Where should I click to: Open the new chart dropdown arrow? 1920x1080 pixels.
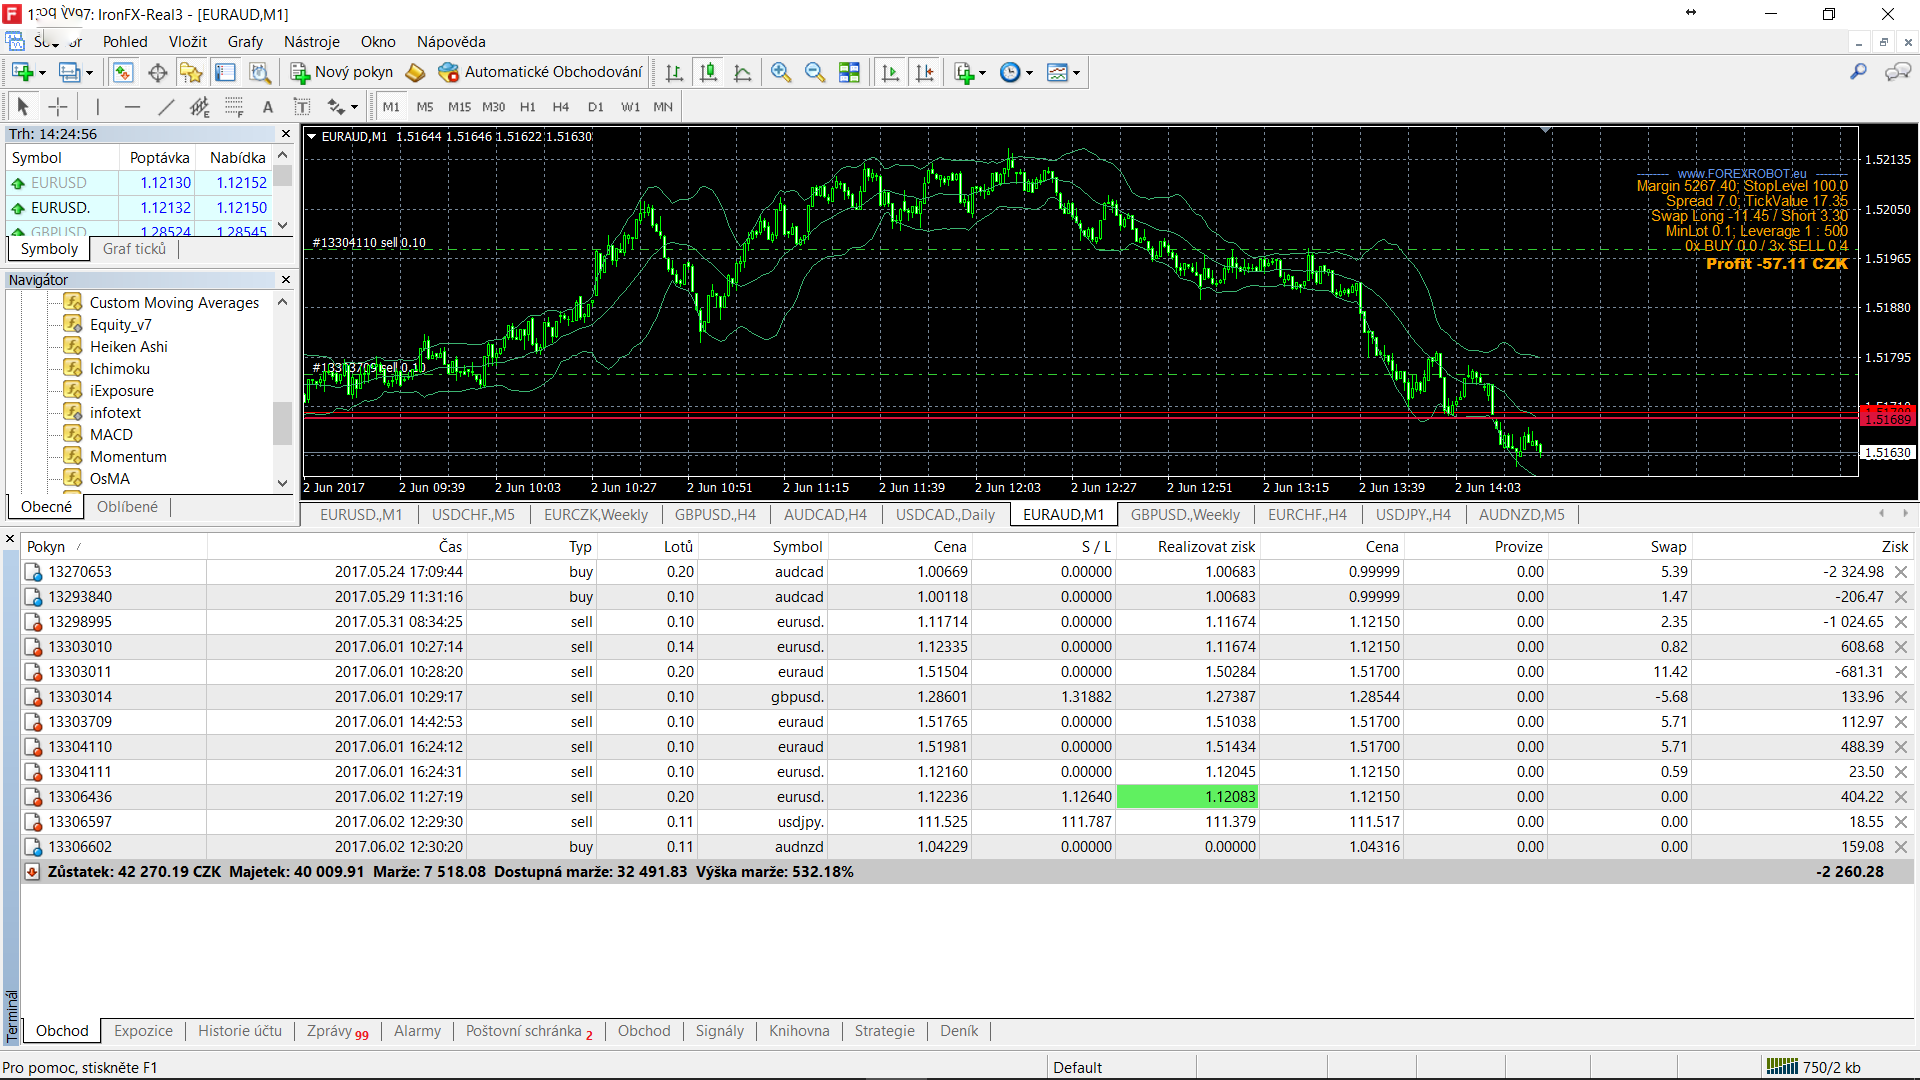[x=42, y=73]
